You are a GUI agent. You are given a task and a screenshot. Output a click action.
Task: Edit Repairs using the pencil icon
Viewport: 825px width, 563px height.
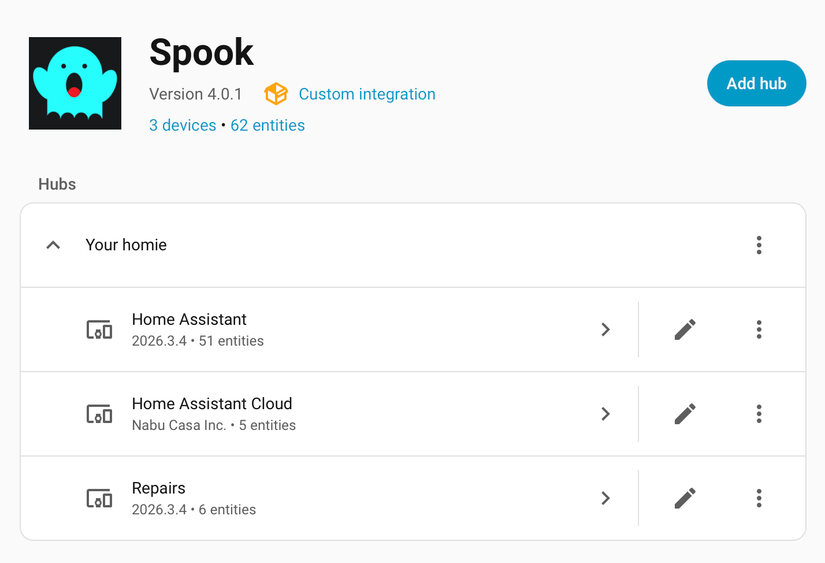click(685, 498)
